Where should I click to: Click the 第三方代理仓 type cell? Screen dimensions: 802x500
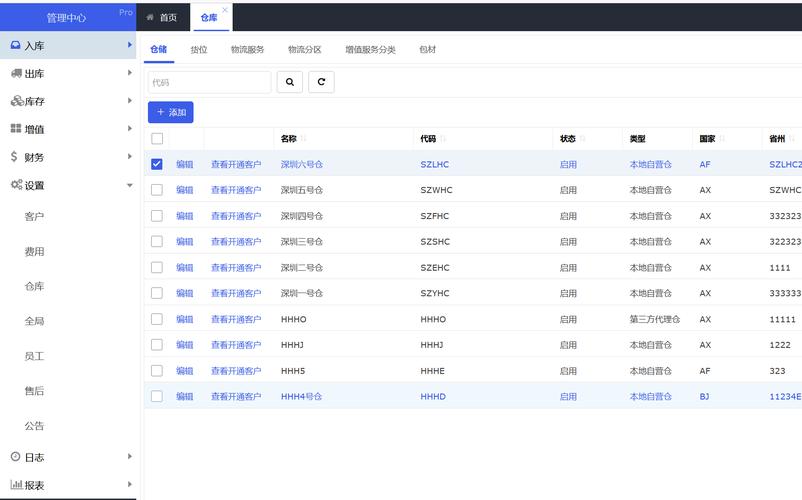(x=655, y=319)
